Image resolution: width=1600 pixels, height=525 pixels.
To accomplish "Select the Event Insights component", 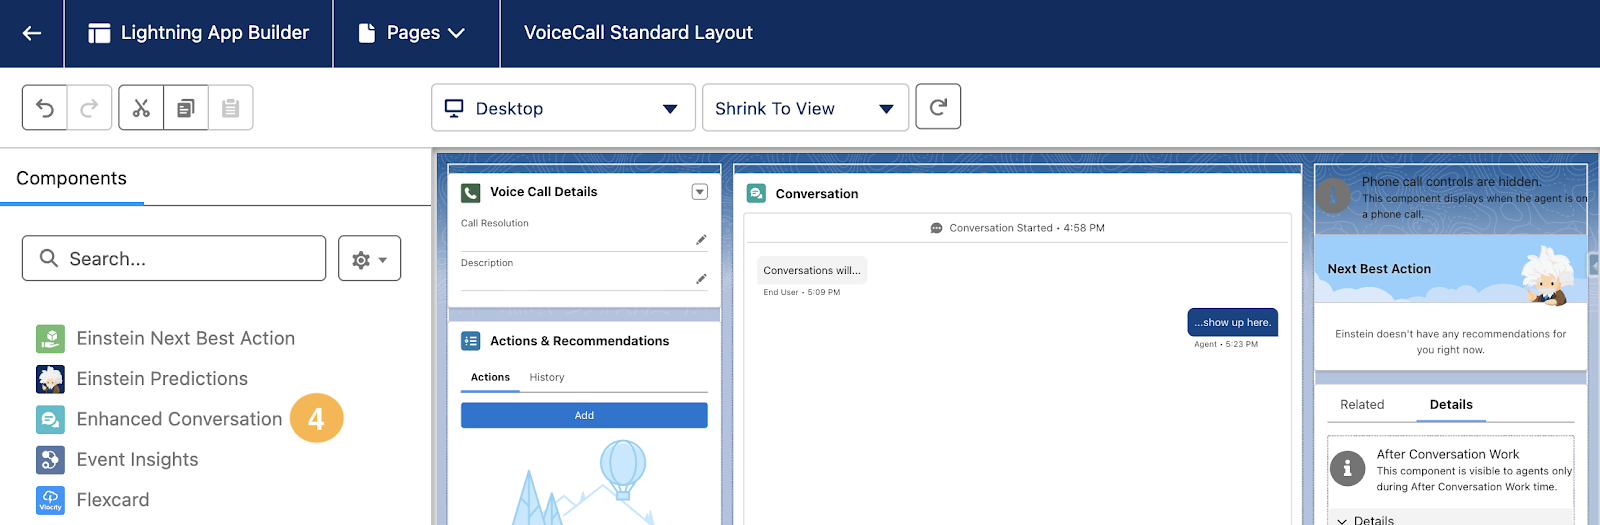I will click(138, 460).
